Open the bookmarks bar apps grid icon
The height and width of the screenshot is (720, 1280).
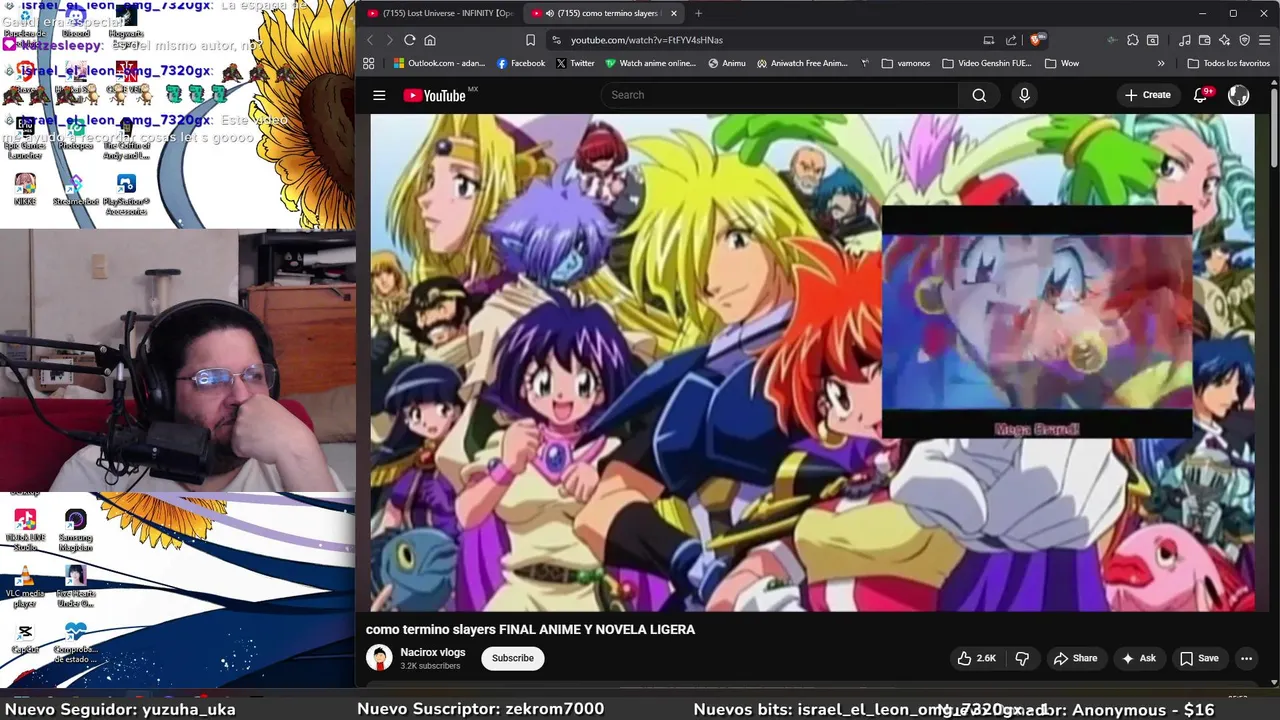point(368,63)
